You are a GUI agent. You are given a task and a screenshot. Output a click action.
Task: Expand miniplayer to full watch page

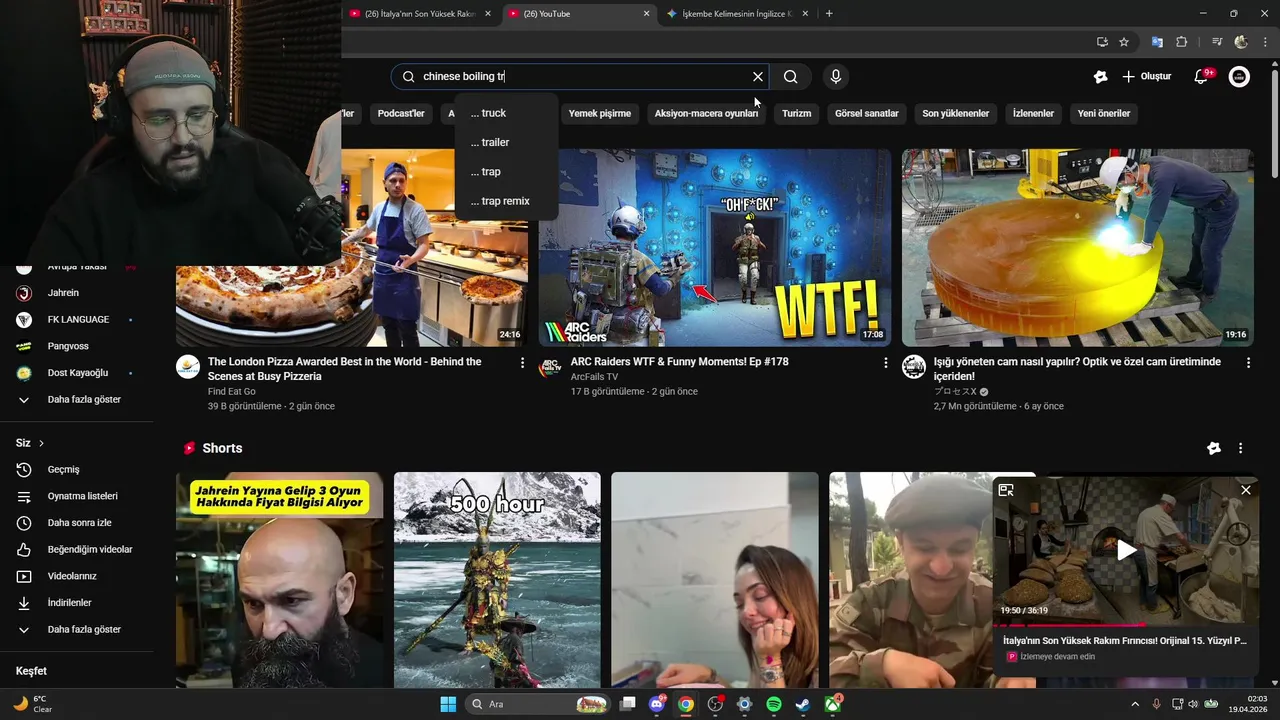pyautogui.click(x=1006, y=490)
